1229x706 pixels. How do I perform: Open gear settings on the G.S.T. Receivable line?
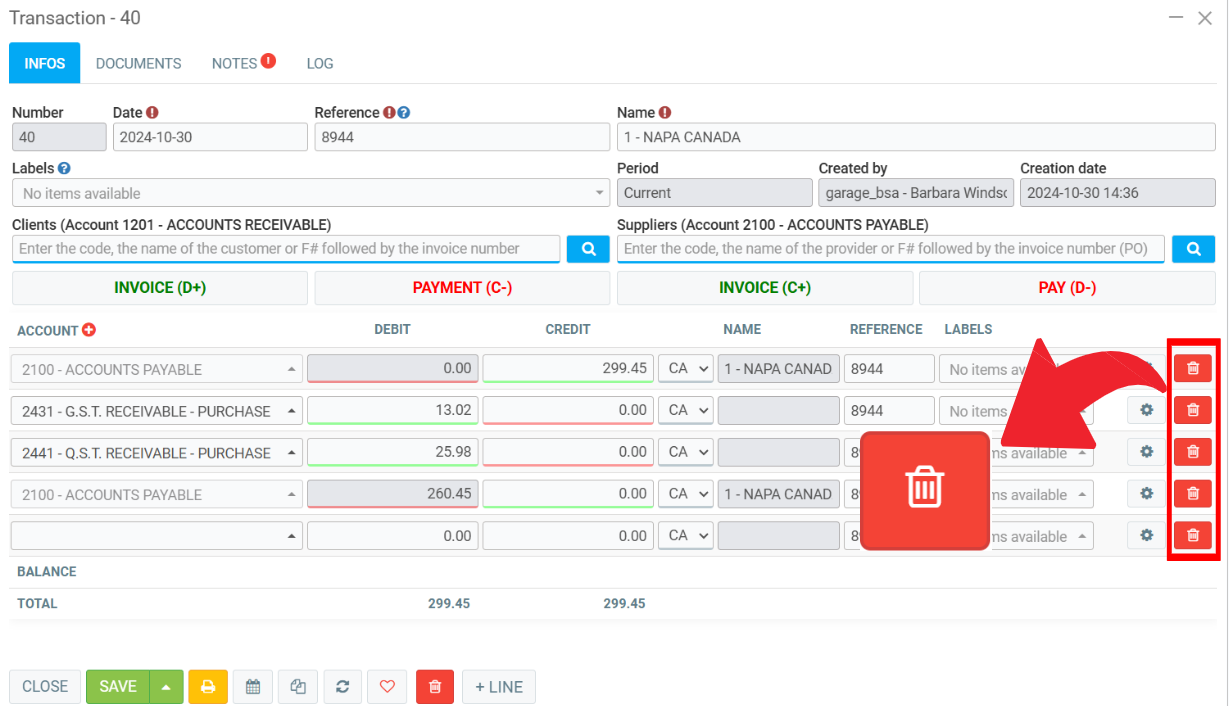point(1146,410)
